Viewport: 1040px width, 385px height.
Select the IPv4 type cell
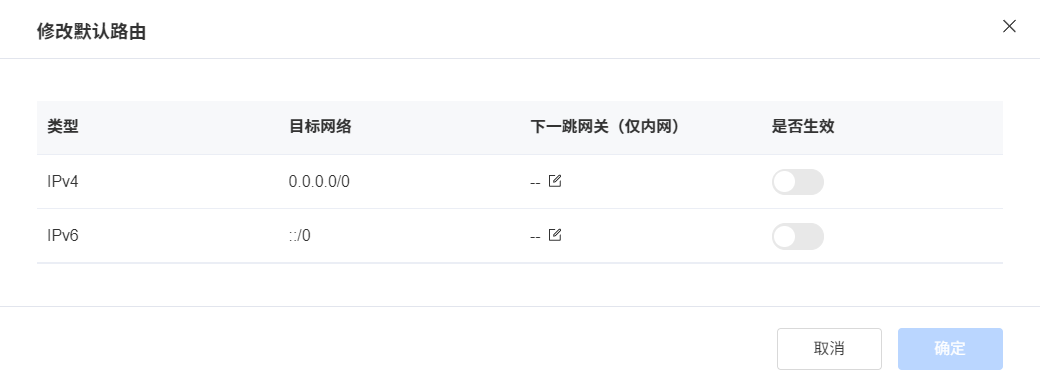tap(63, 181)
